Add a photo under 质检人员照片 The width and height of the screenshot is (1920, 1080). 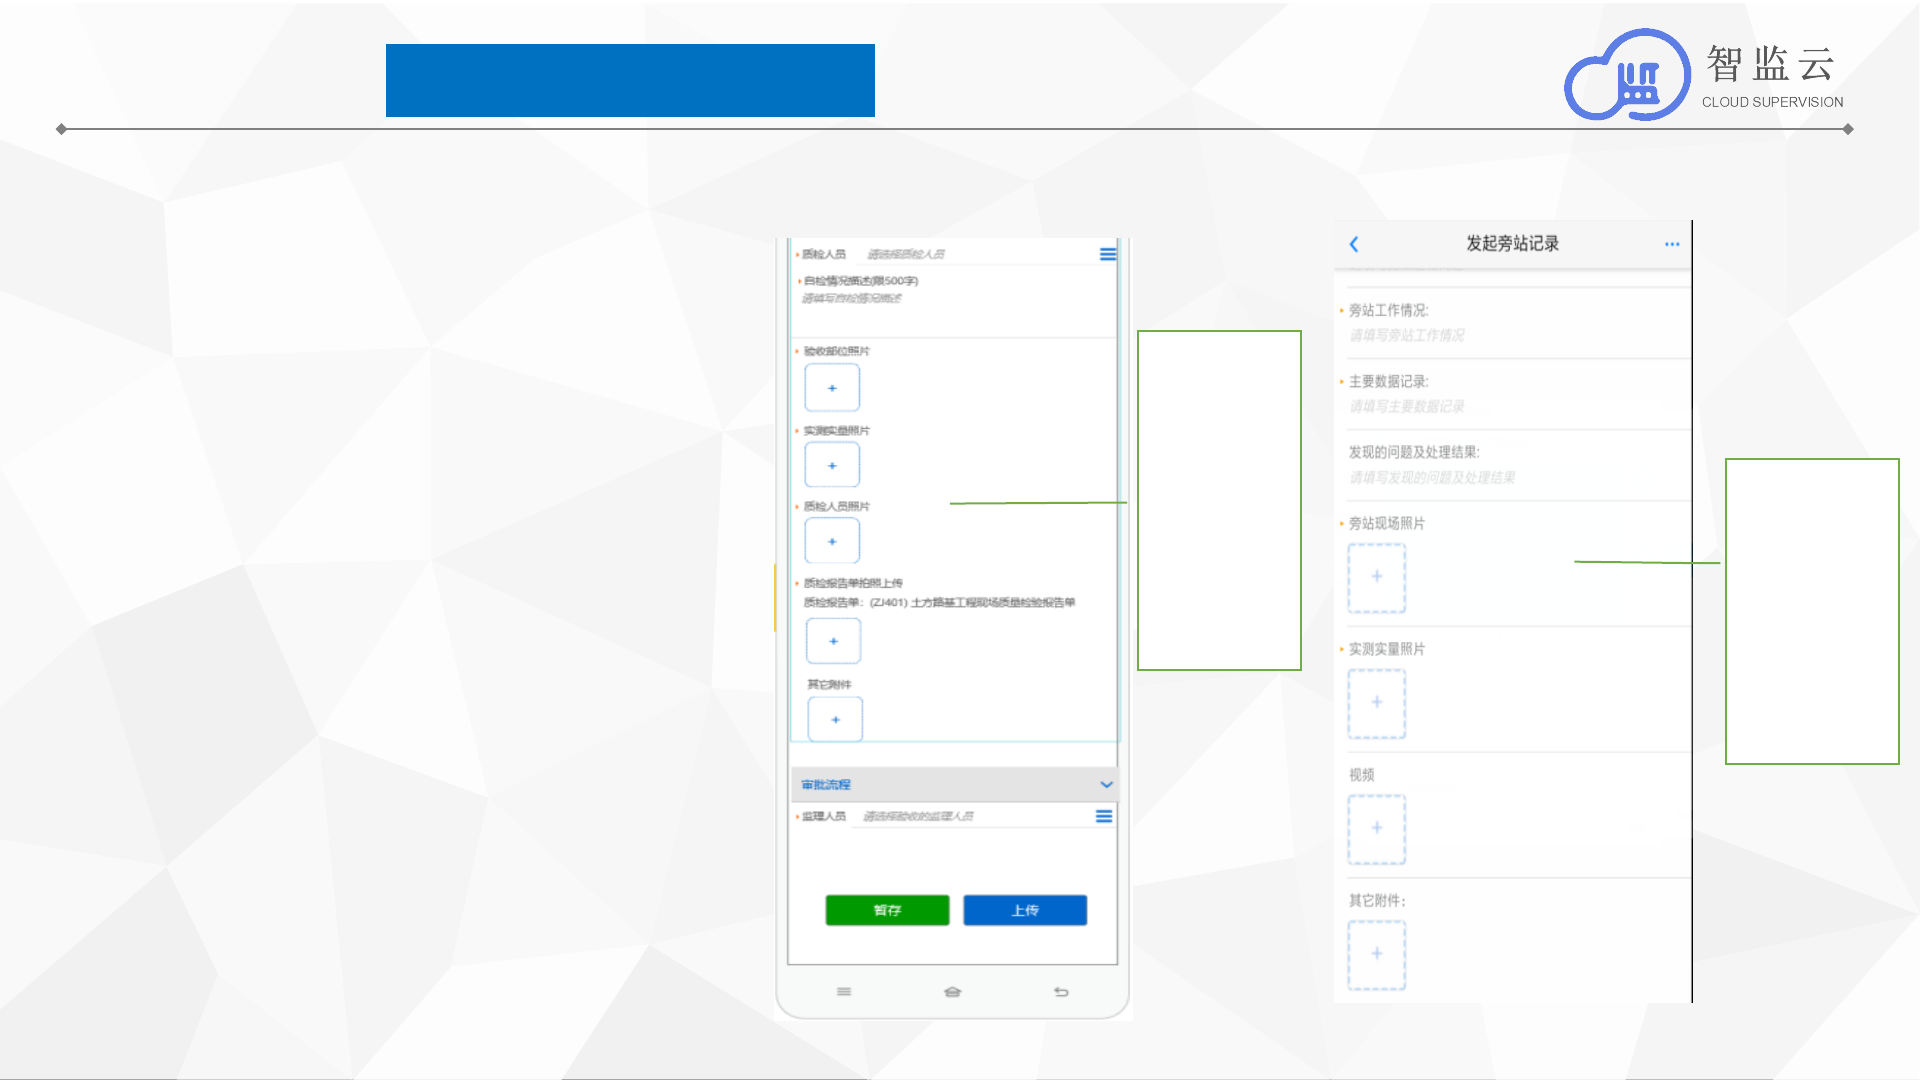(832, 541)
